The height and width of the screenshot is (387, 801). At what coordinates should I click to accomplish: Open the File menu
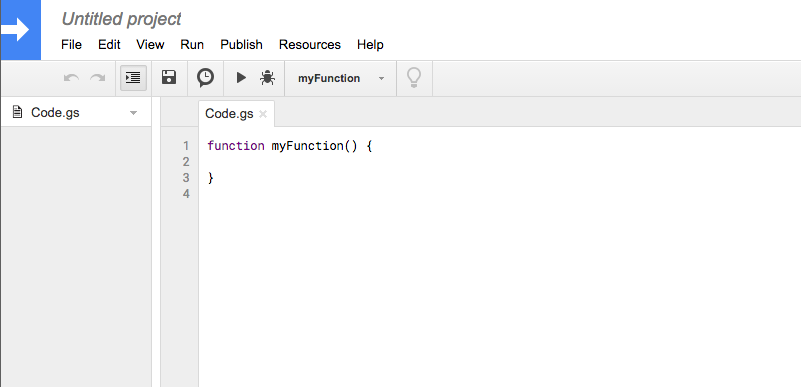point(72,45)
